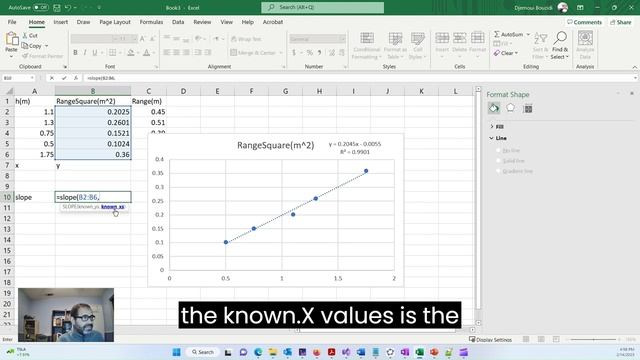Screen dimensions: 640x360
Task: Open Find & Select magnifier menu
Action: pyautogui.click(x=560, y=46)
